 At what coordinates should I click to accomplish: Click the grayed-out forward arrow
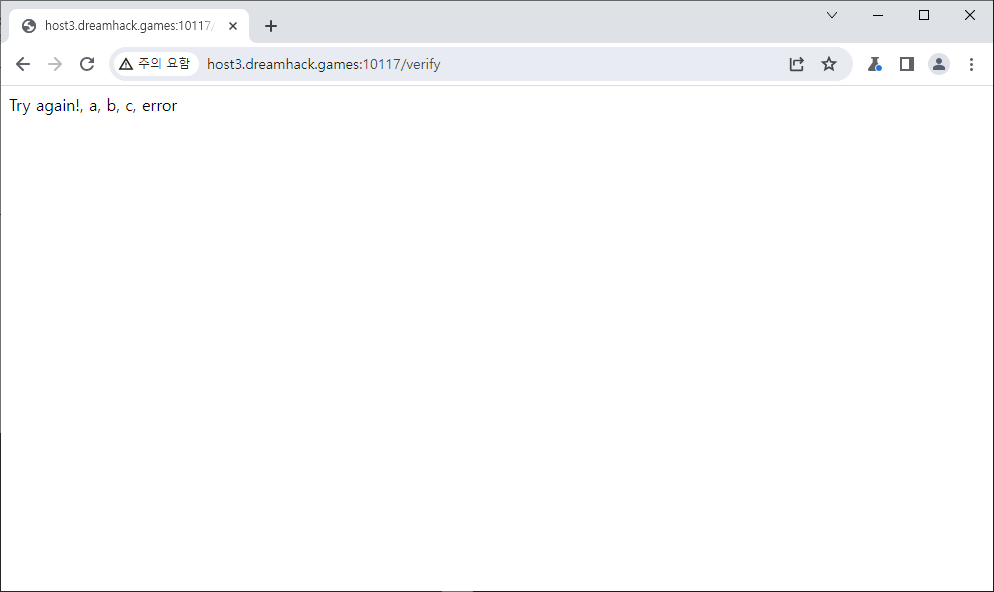coord(55,64)
